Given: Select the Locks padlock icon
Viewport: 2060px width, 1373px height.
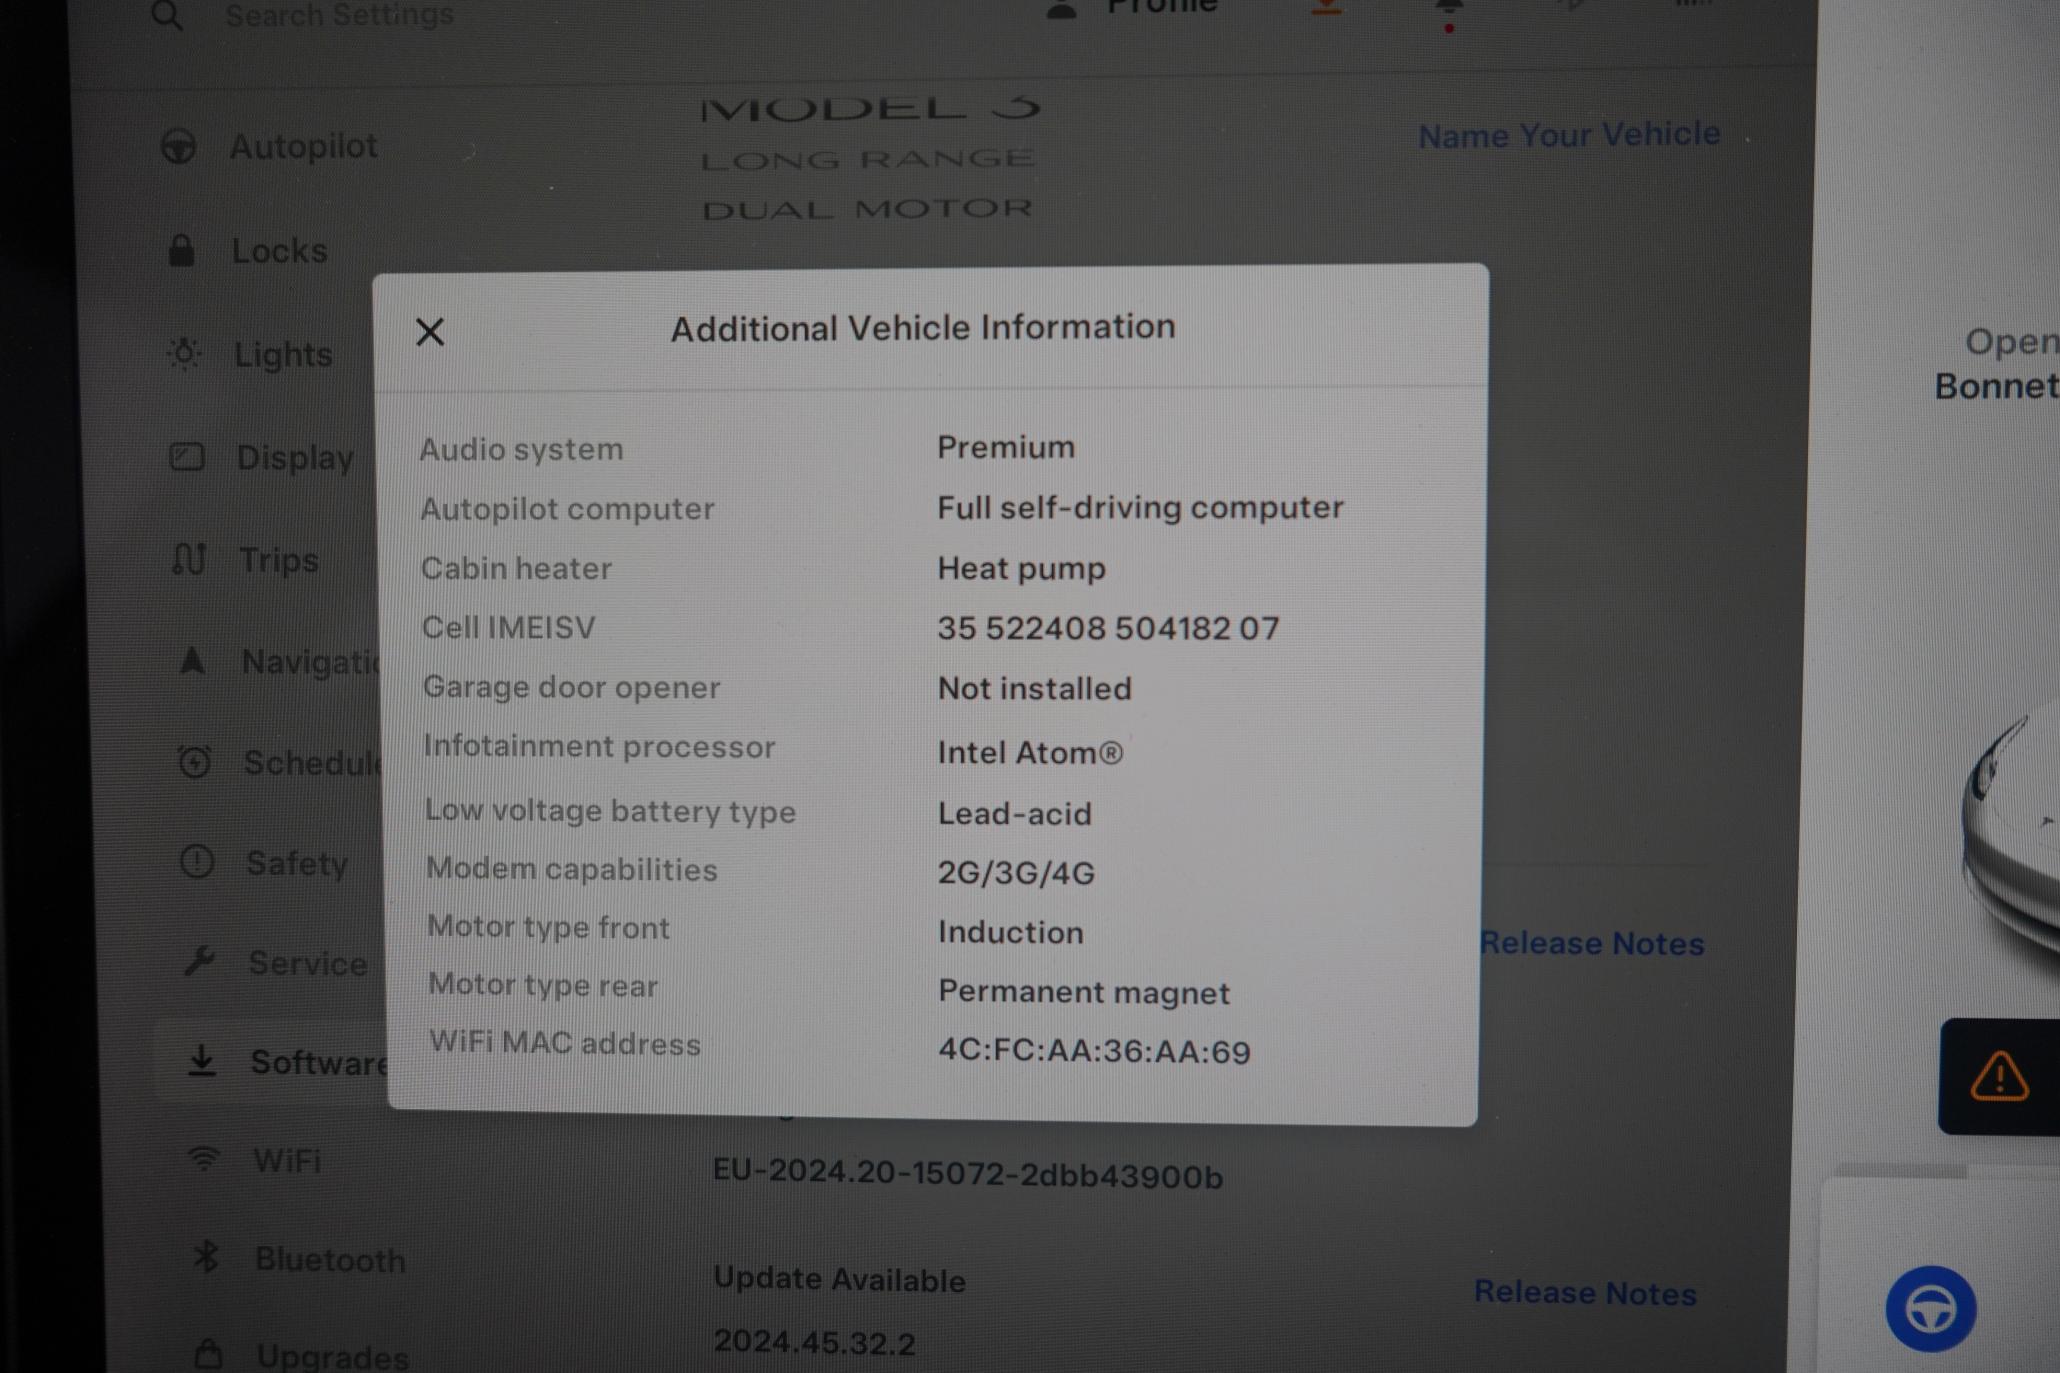Looking at the screenshot, I should coord(181,250).
